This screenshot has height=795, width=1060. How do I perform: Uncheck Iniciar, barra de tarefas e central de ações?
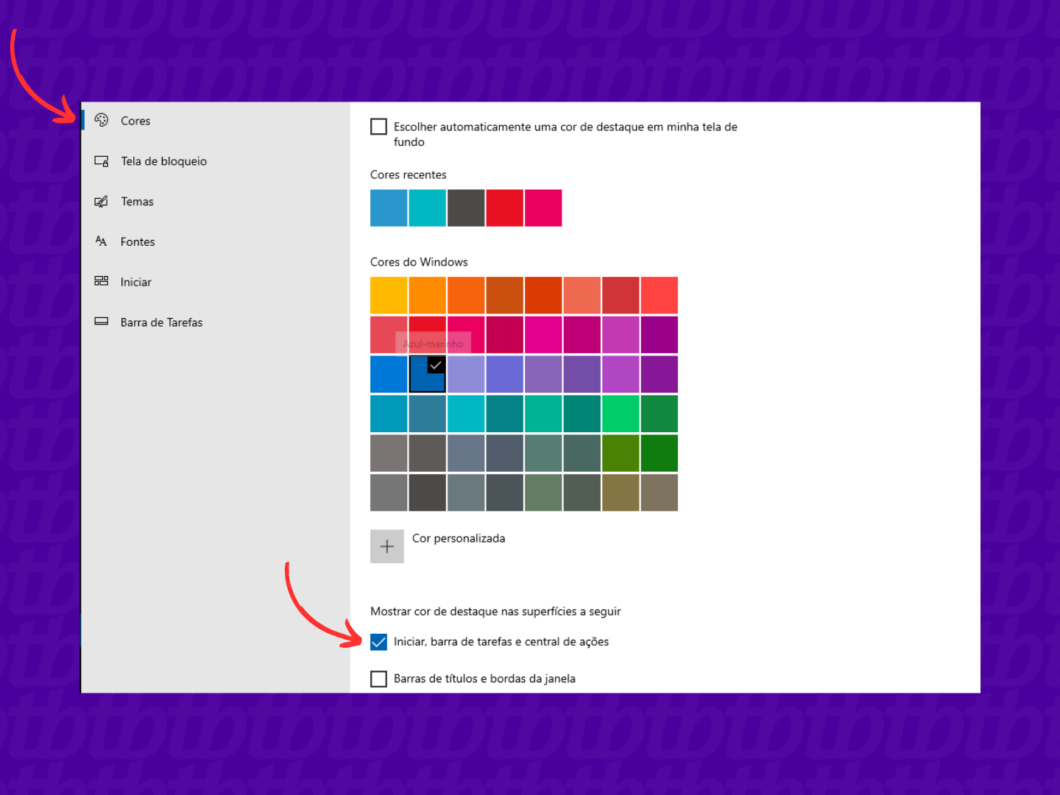pos(378,641)
